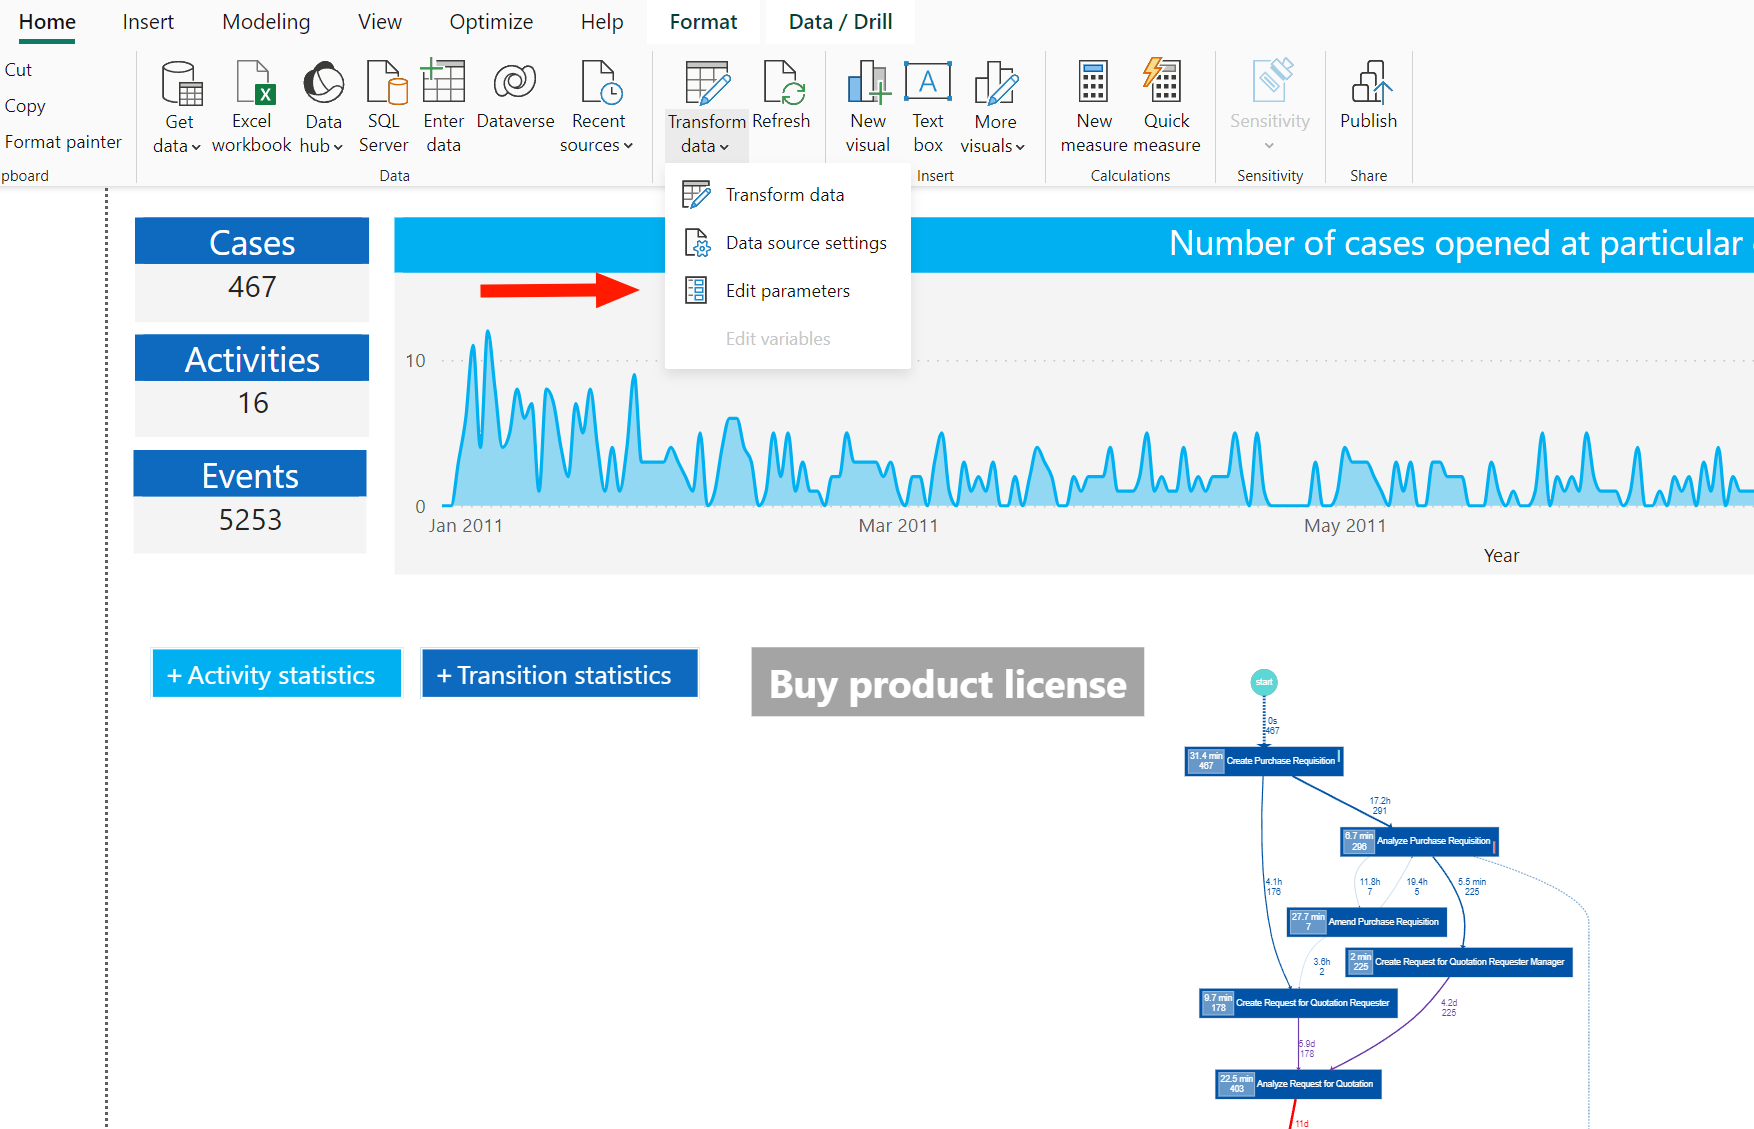
Task: Expand the Recent sources dropdown arrow
Action: coord(628,146)
